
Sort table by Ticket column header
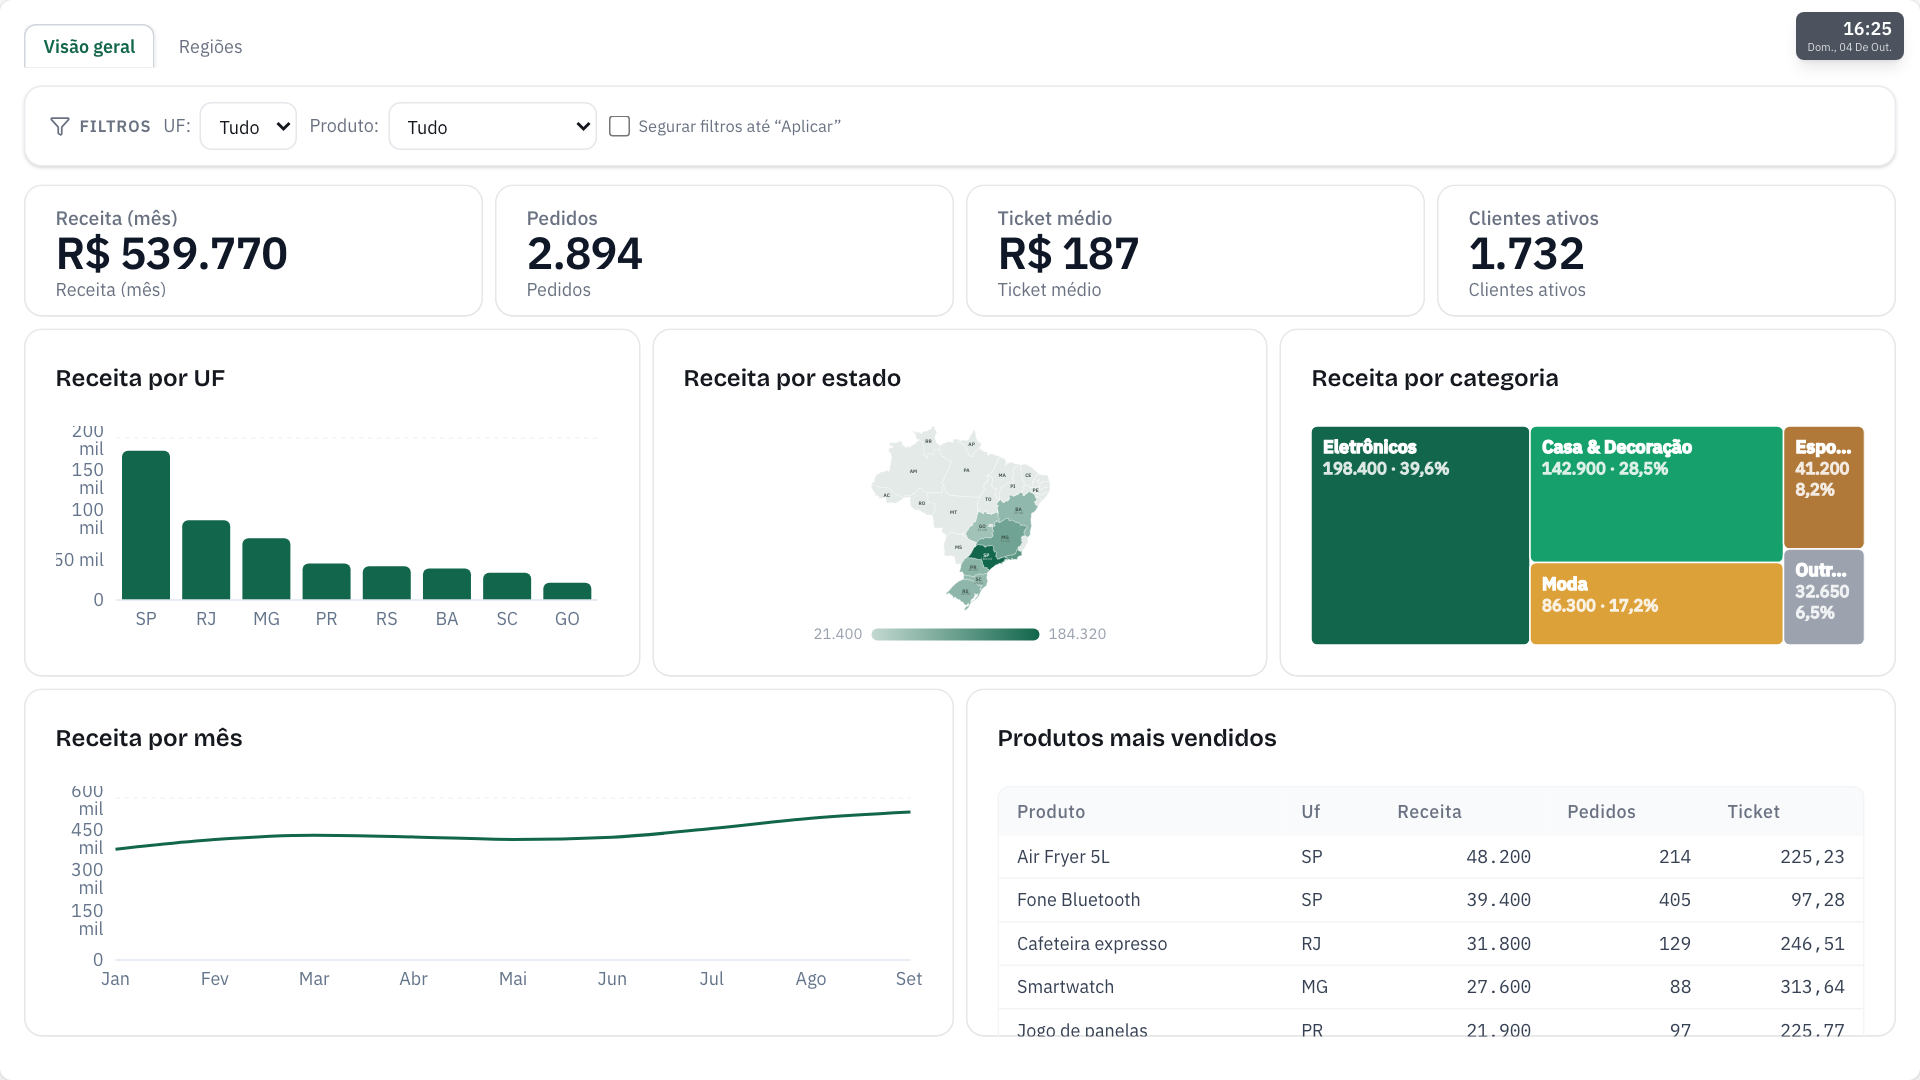point(1753,812)
